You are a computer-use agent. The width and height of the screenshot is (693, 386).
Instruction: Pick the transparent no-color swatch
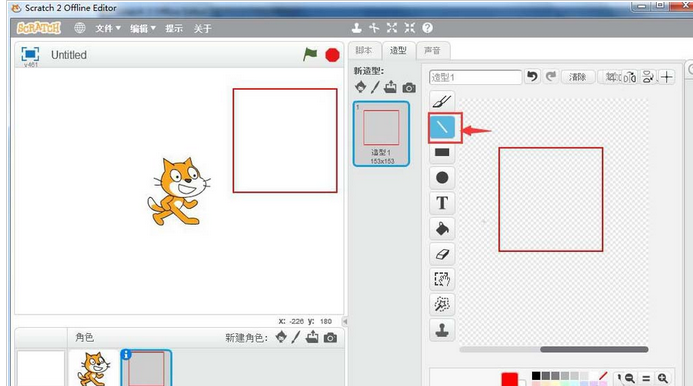[603, 376]
